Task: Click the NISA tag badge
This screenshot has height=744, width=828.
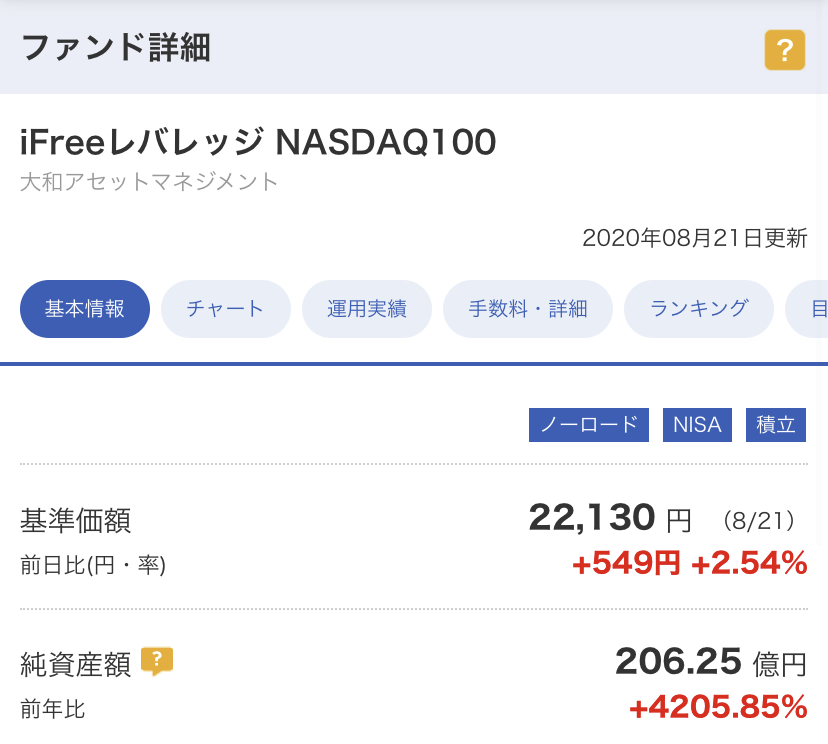Action: [x=697, y=424]
